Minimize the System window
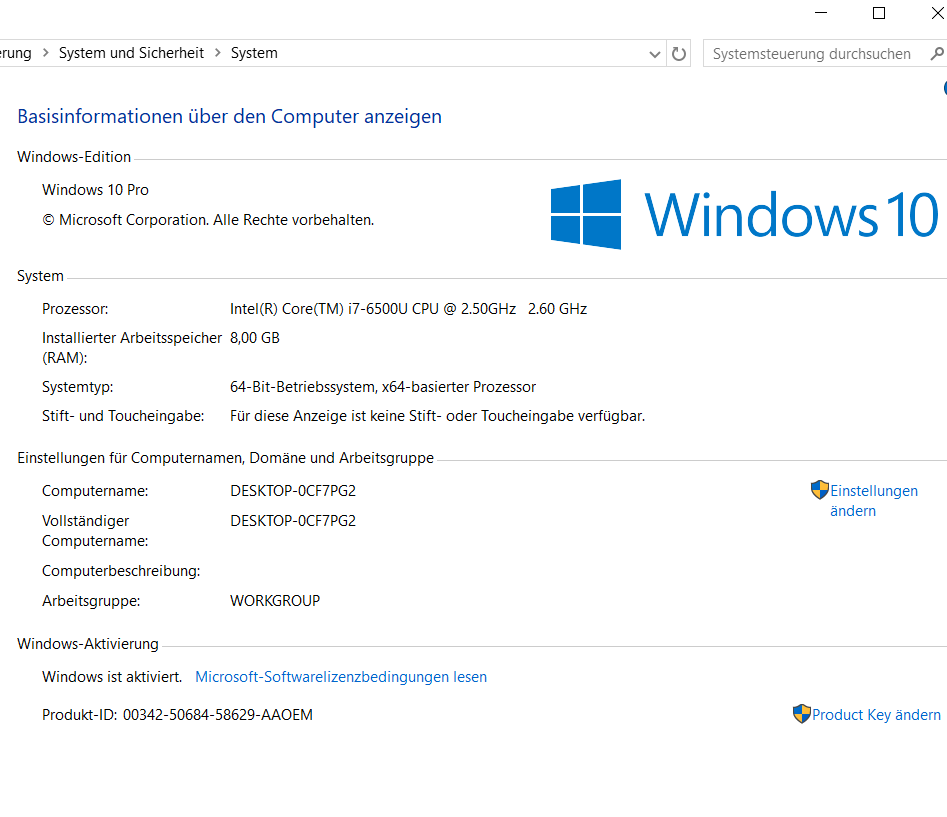The width and height of the screenshot is (947, 817). (x=821, y=13)
